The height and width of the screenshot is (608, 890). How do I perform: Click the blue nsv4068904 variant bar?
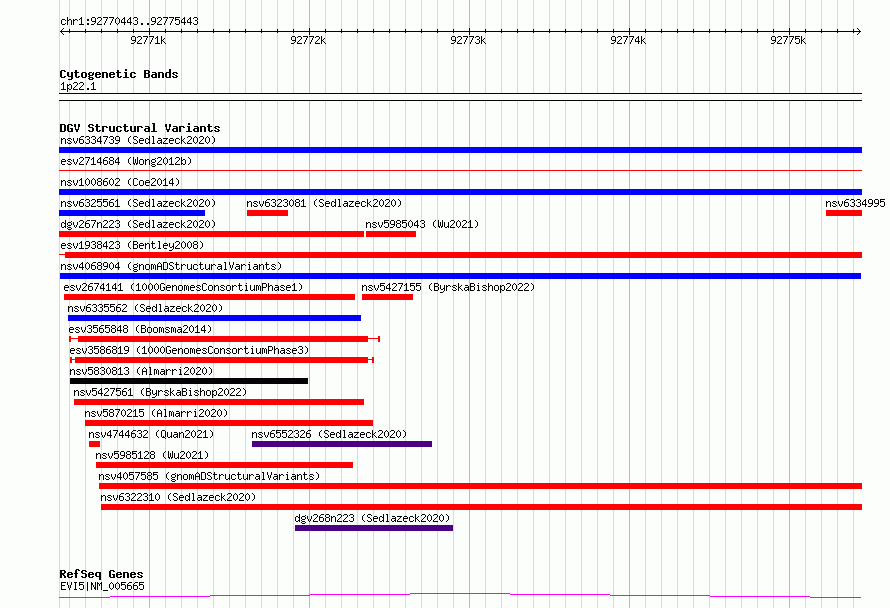coord(460,276)
